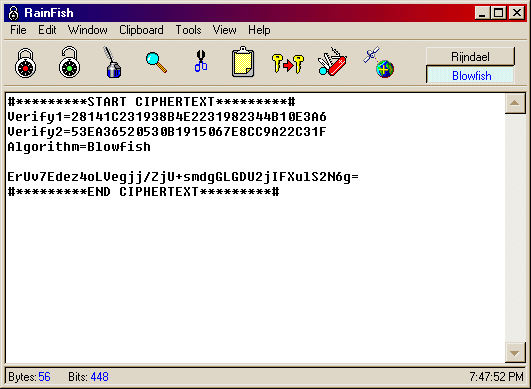Click the scrollbar down arrow
The image size is (531, 389).
coord(515,353)
